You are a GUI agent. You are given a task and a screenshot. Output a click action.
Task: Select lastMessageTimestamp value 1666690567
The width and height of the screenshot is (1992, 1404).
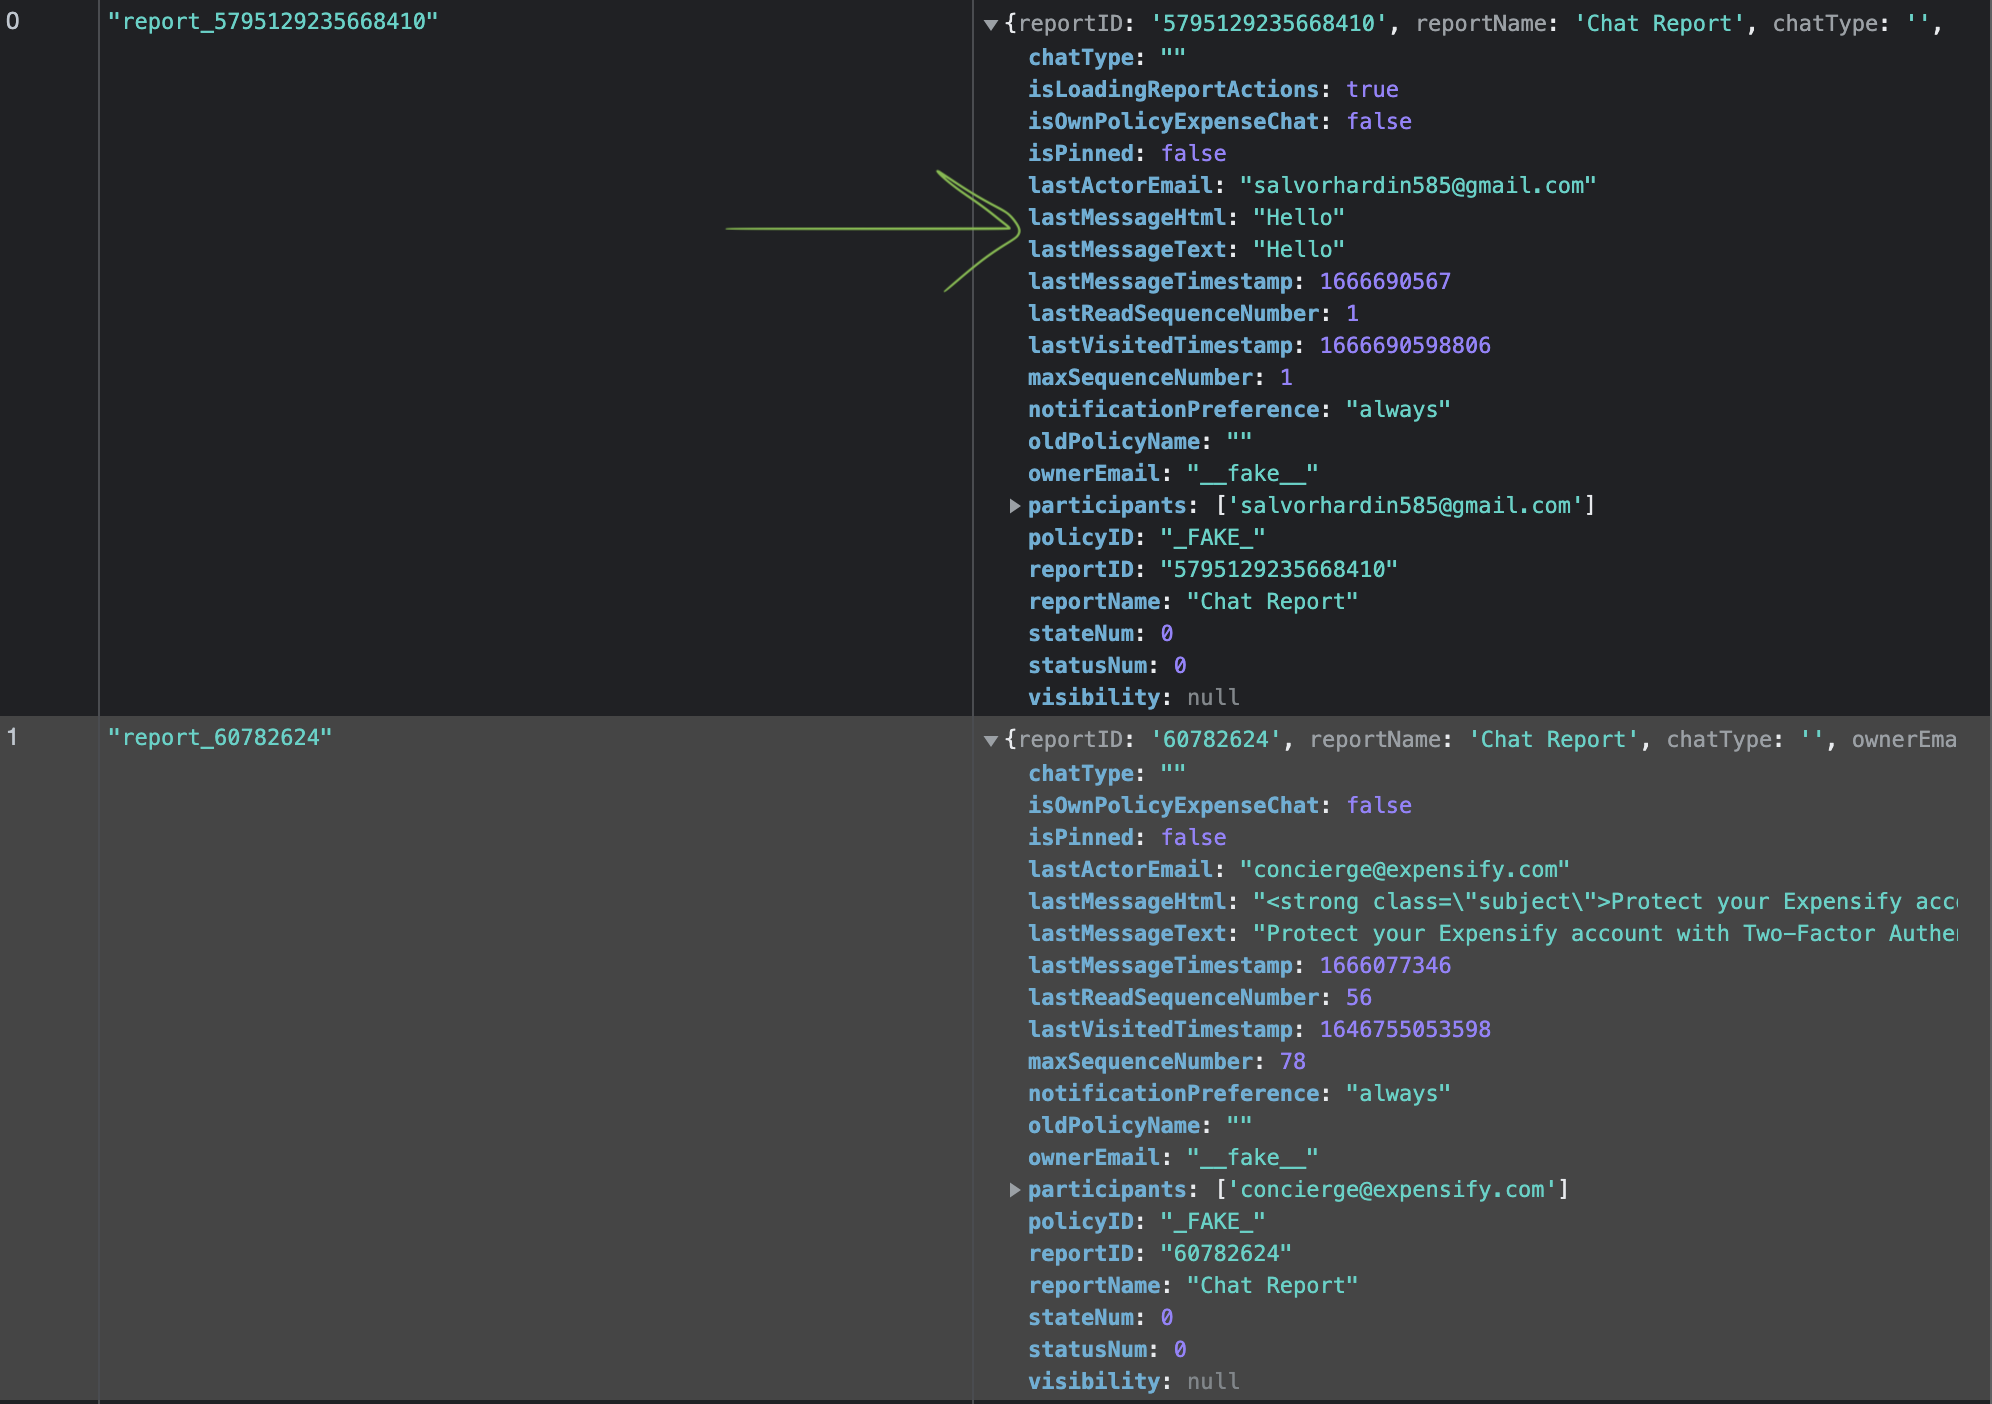[x=1385, y=281]
